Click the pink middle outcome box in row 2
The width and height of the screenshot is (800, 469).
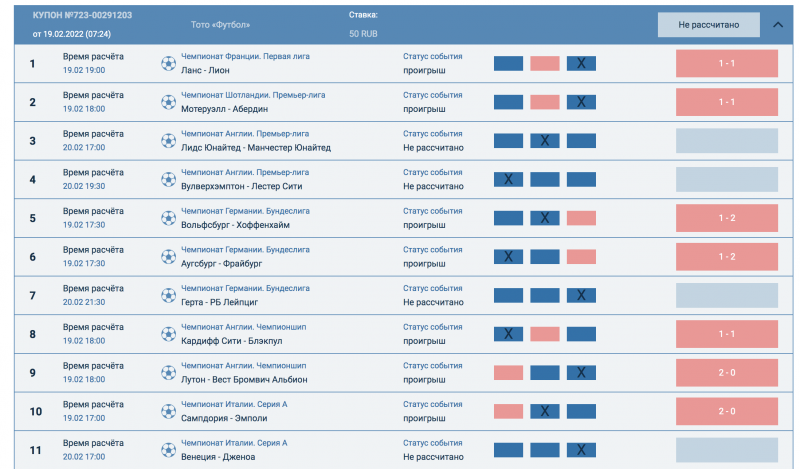click(x=544, y=102)
